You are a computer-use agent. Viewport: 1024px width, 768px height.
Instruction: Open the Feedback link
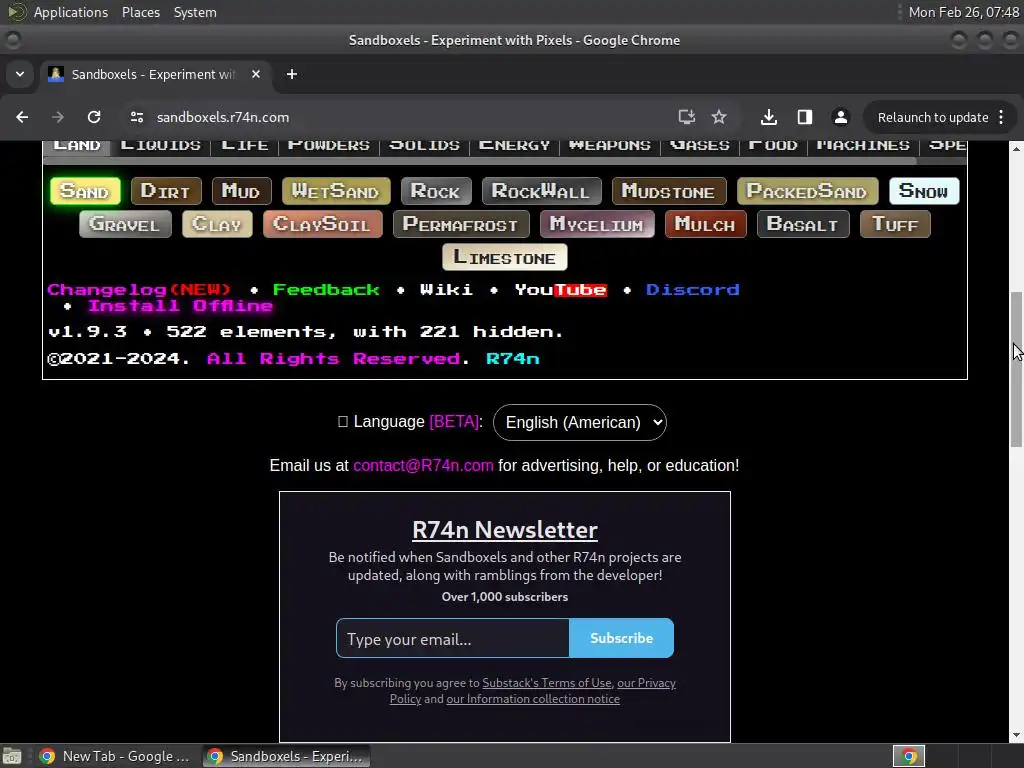click(326, 289)
